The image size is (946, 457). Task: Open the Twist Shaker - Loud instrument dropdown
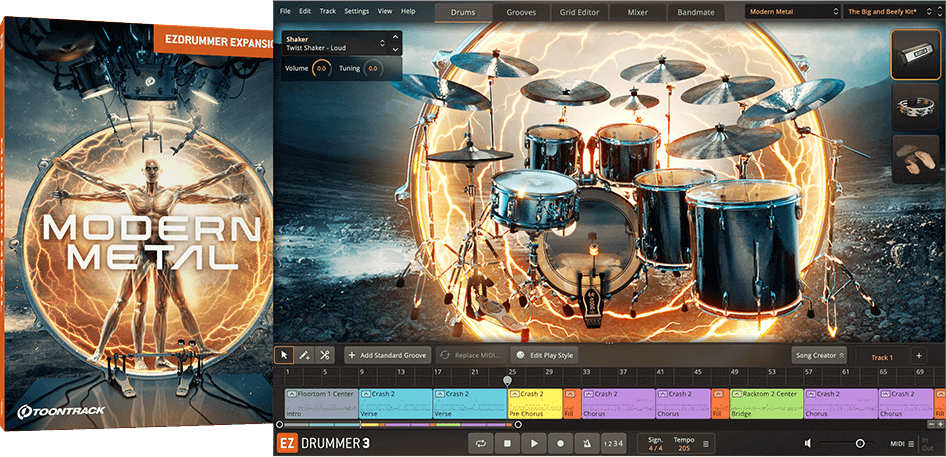coord(335,43)
